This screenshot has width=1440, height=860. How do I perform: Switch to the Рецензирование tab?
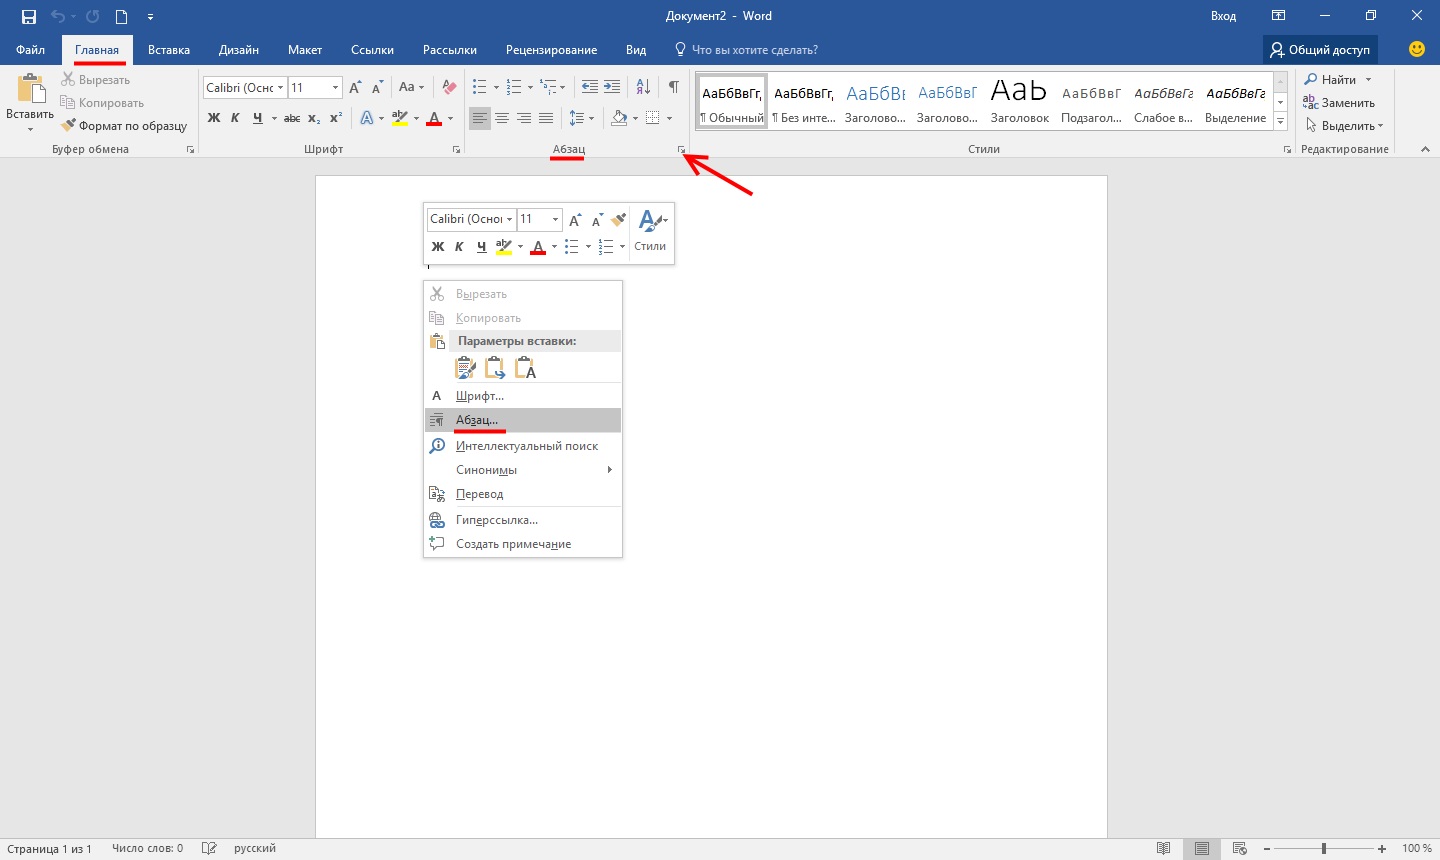551,50
